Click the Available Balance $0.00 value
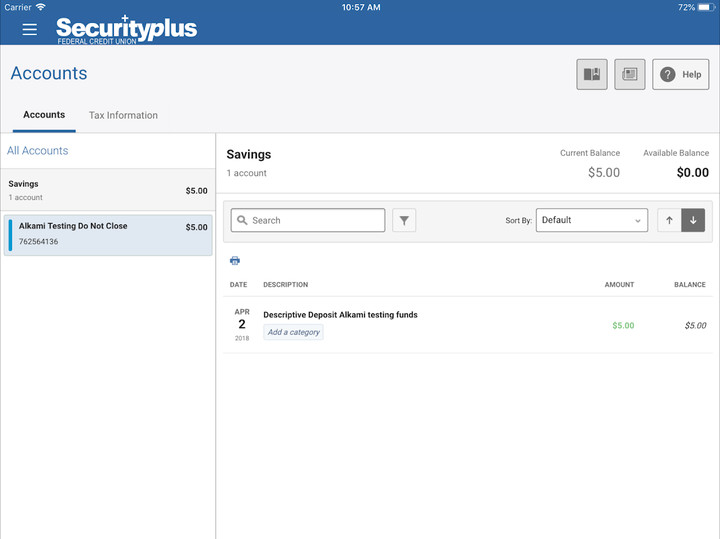720x539 pixels. [692, 173]
